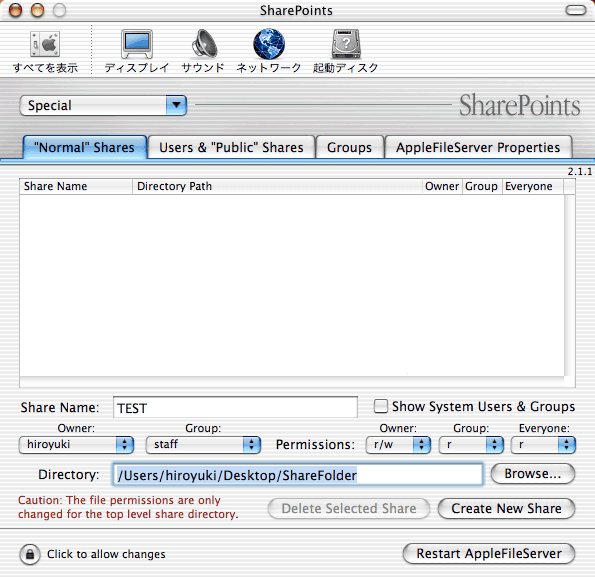Screen dimensions: 595x577
Task: Sort by Share Name column header
Action: coord(76,186)
